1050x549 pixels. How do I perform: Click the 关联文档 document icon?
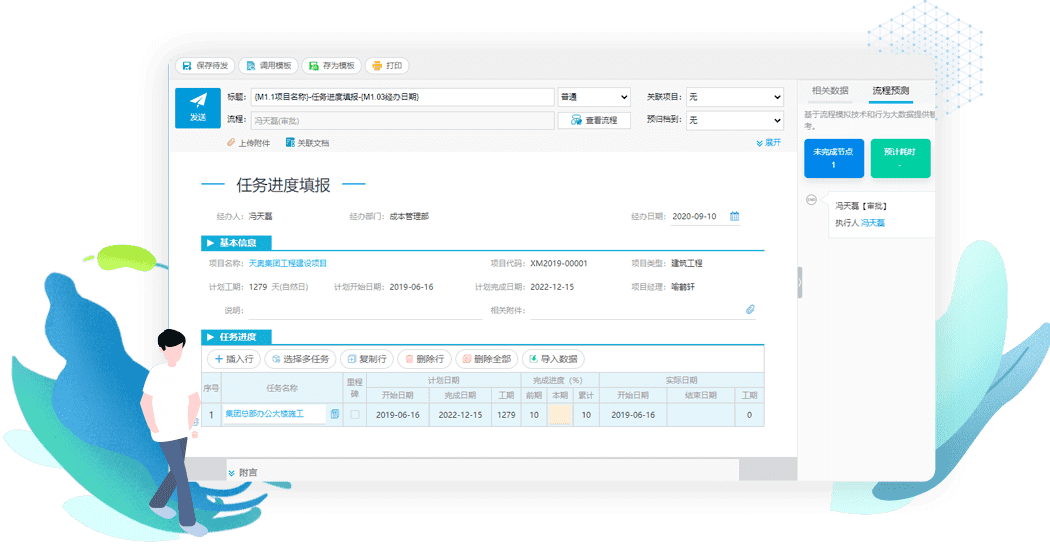coord(290,143)
